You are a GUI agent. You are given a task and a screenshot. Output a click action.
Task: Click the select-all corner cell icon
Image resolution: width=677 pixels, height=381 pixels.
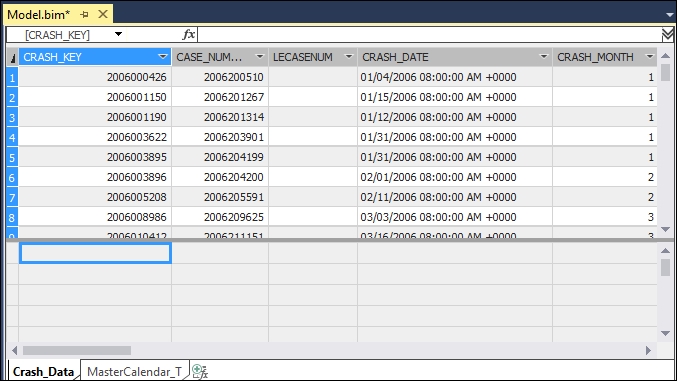coord(13,57)
